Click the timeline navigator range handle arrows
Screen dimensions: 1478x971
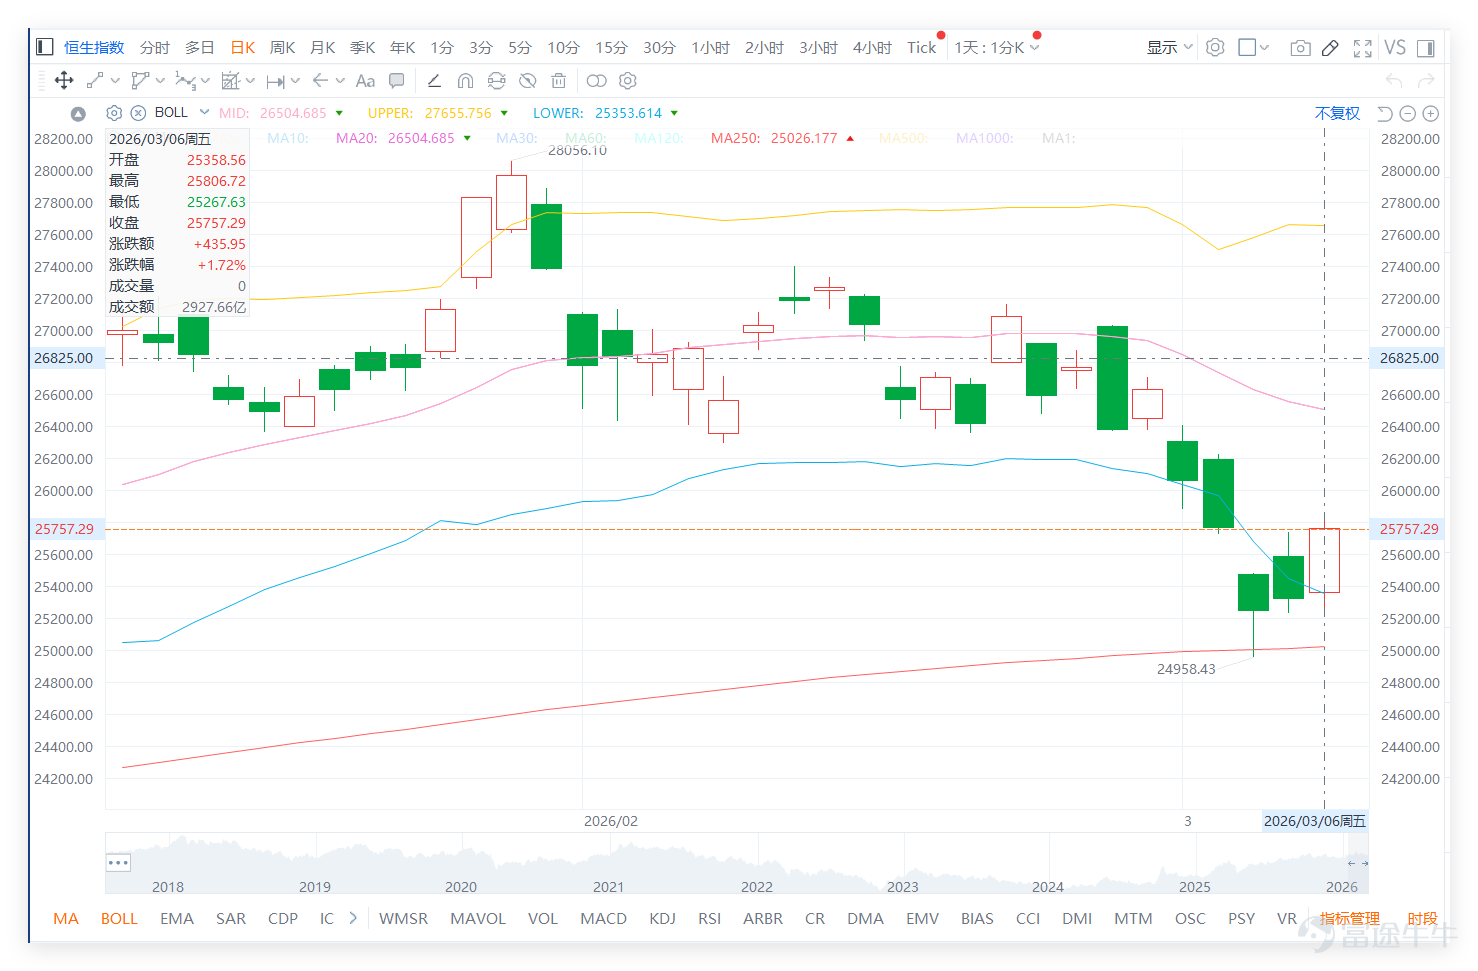[1357, 863]
